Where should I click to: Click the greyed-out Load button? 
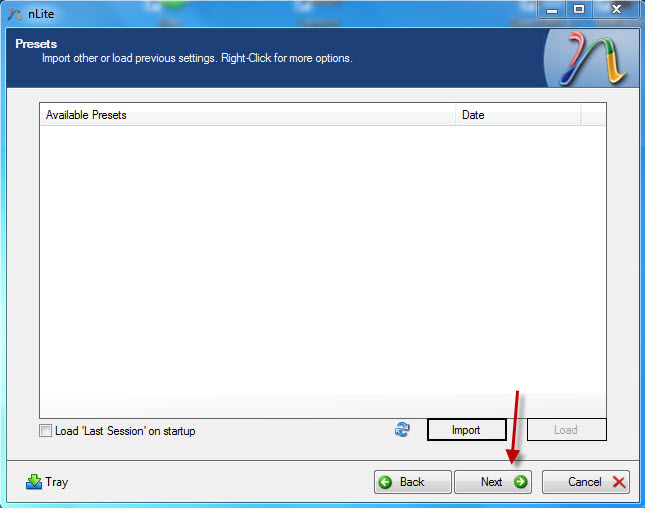tap(566, 430)
